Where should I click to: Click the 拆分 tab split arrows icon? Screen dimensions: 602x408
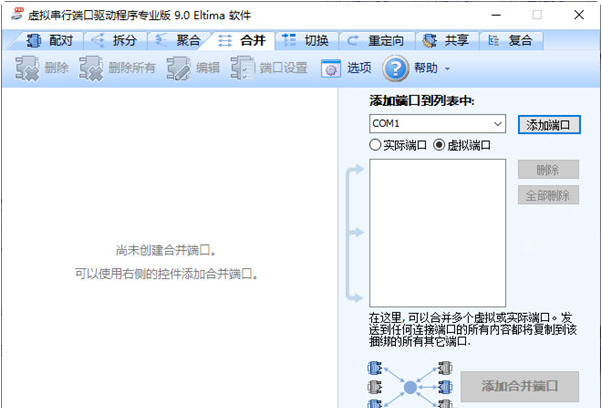pos(97,40)
